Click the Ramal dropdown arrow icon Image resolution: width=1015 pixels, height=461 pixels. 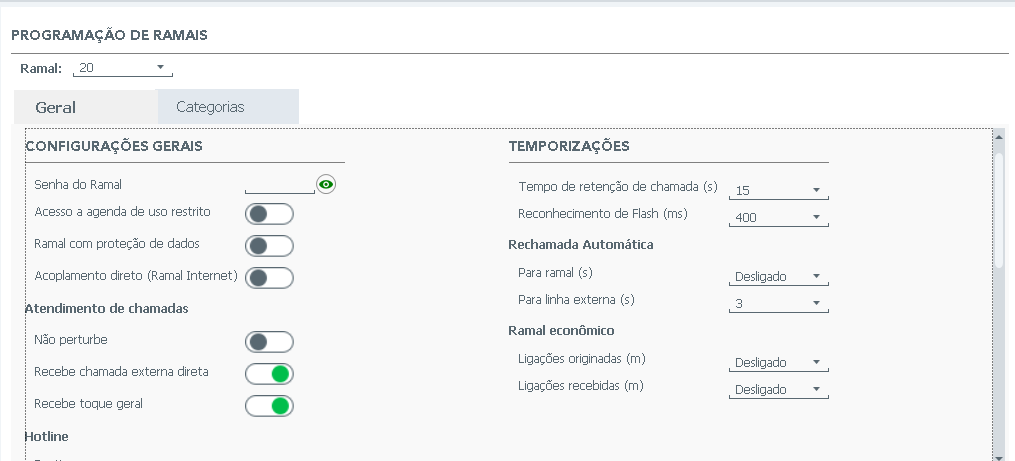pyautogui.click(x=161, y=67)
